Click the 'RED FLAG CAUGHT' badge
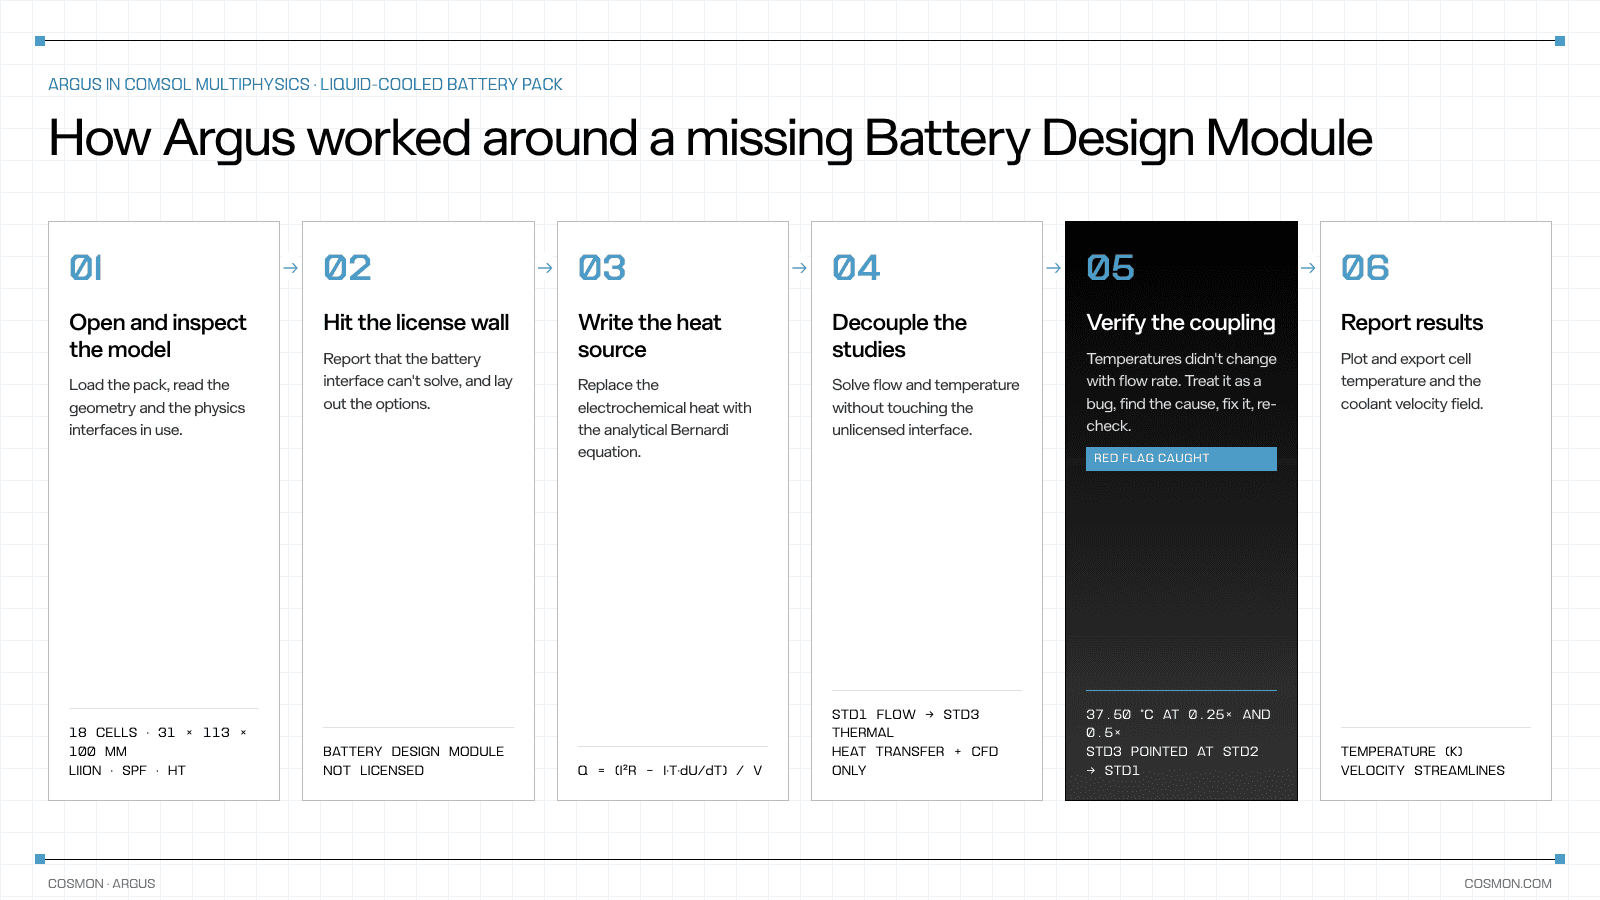The height and width of the screenshot is (900, 1600). (1181, 458)
